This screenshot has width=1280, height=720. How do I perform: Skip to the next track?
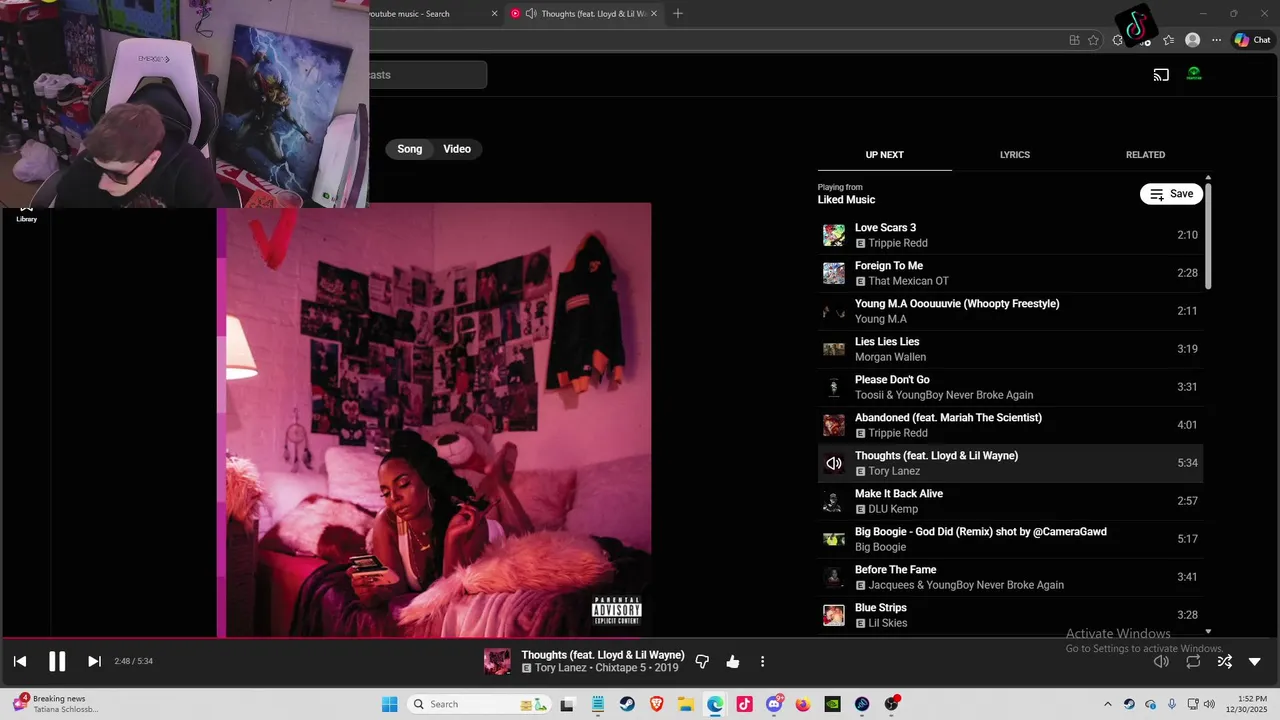tap(94, 661)
